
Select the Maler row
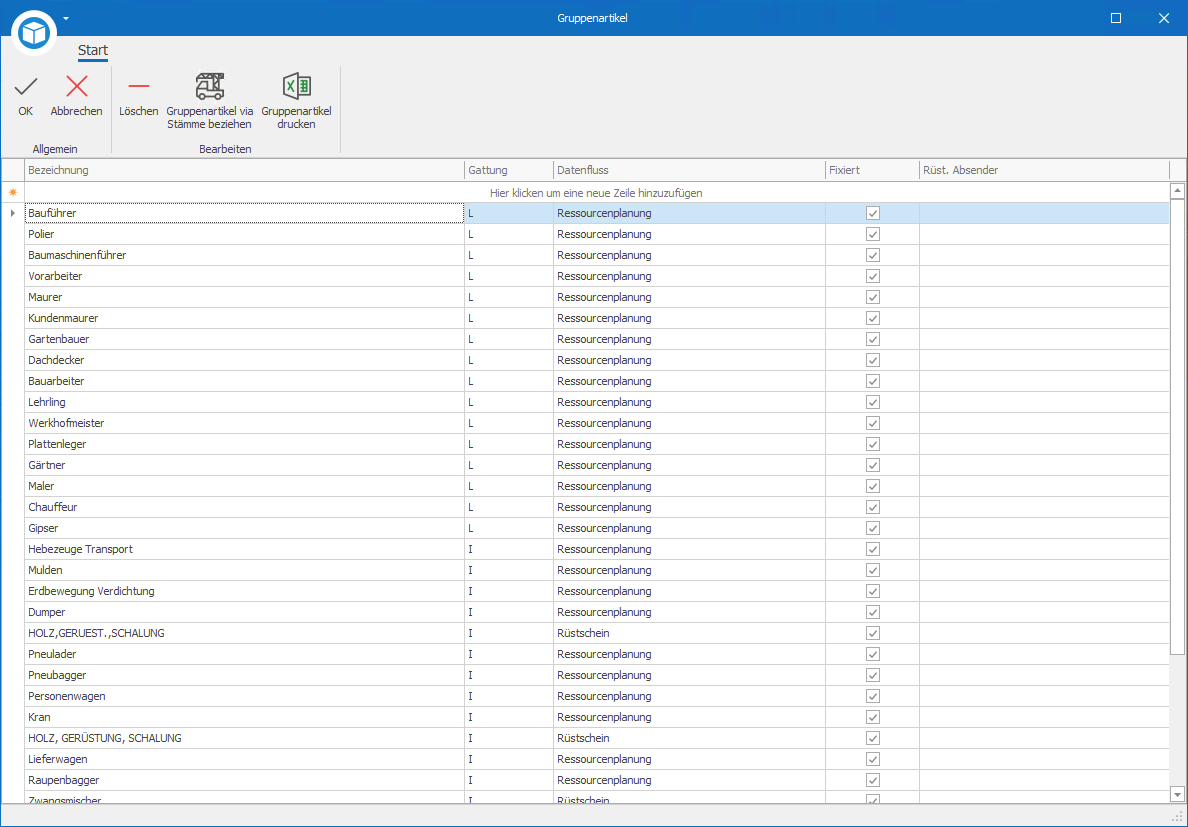597,486
